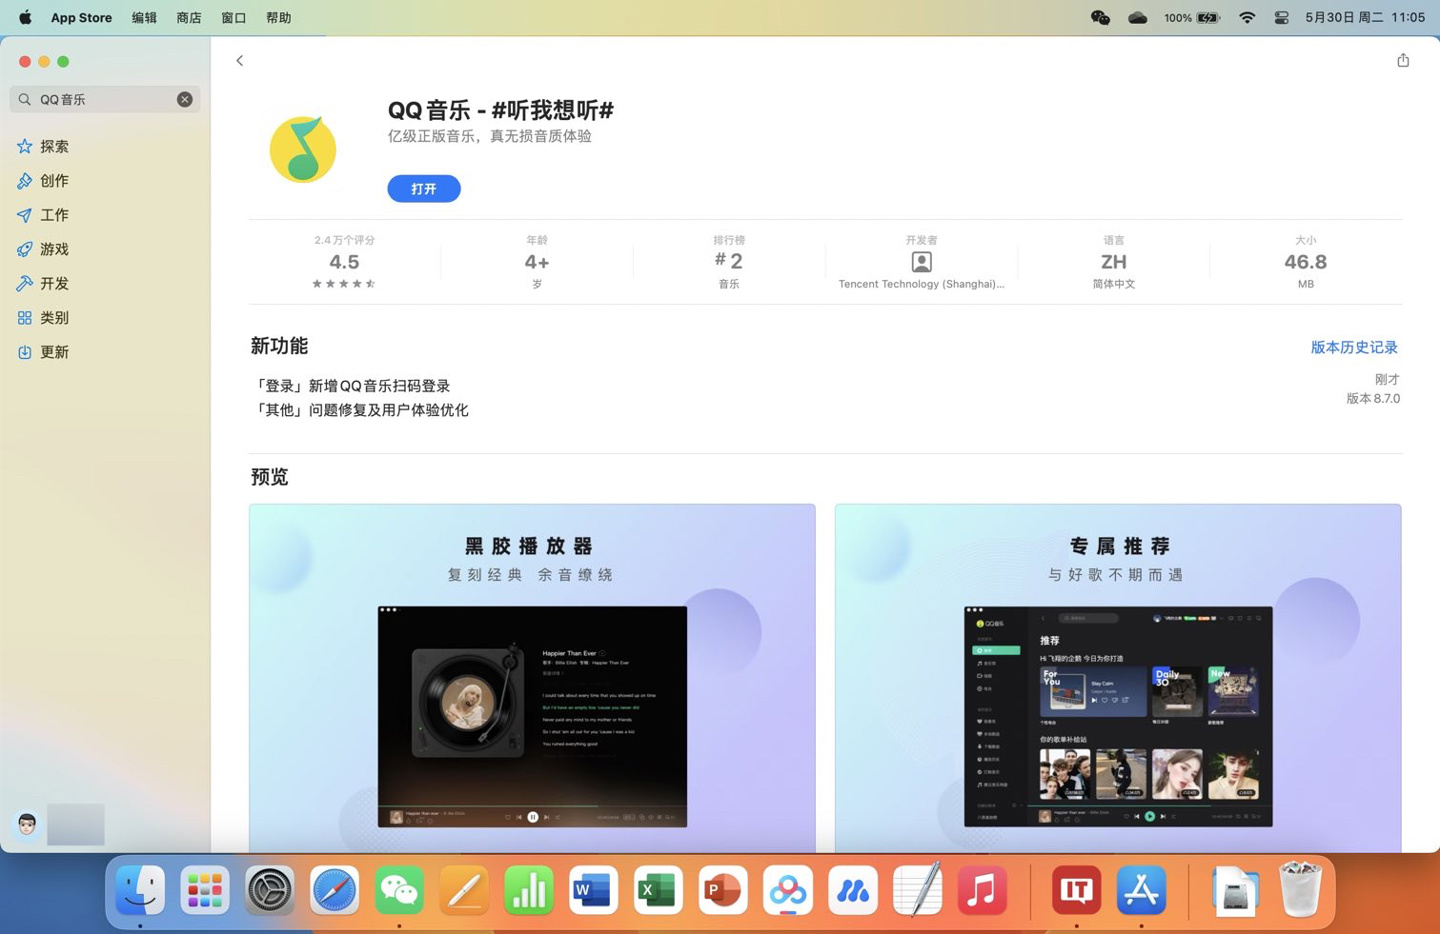Open WeChat from the Dock
This screenshot has height=934, width=1440.
(x=399, y=890)
